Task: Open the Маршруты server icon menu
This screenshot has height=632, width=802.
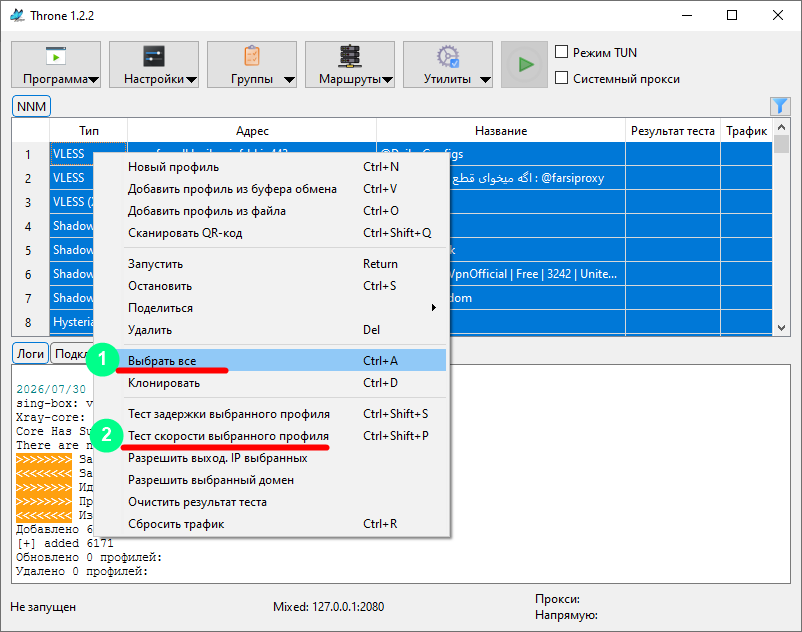Action: (x=350, y=64)
